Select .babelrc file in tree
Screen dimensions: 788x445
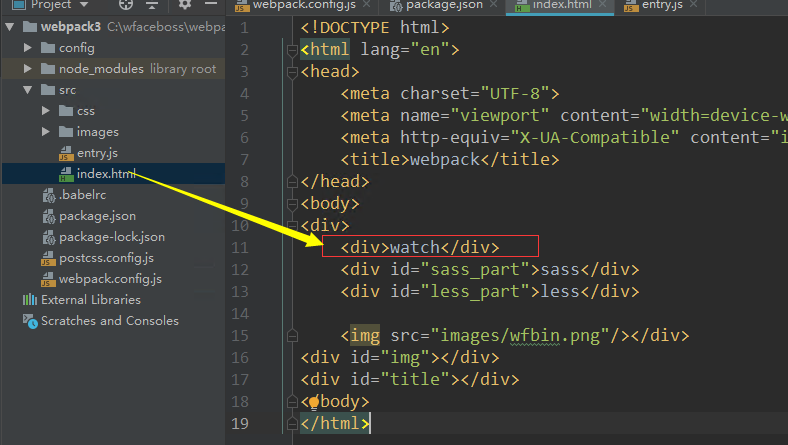82,195
